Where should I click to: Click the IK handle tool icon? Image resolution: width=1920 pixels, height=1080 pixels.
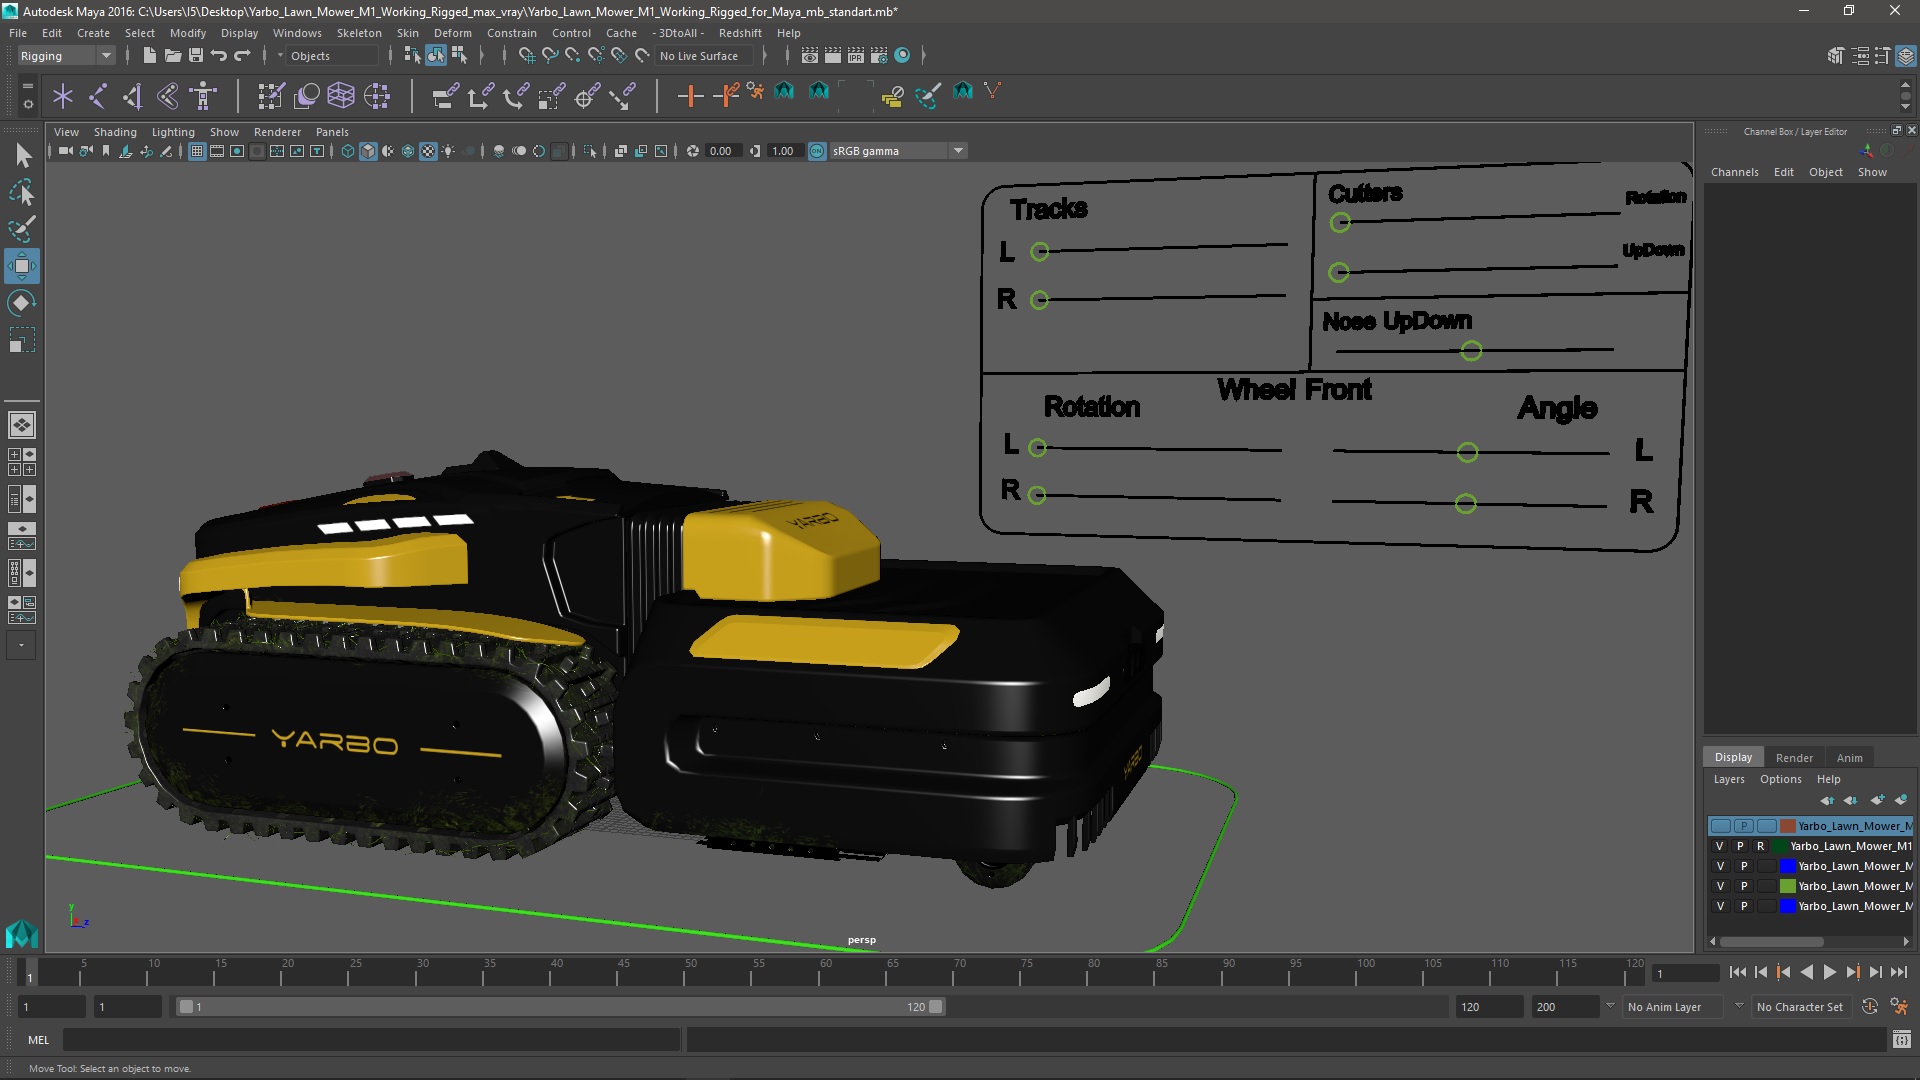coord(133,96)
